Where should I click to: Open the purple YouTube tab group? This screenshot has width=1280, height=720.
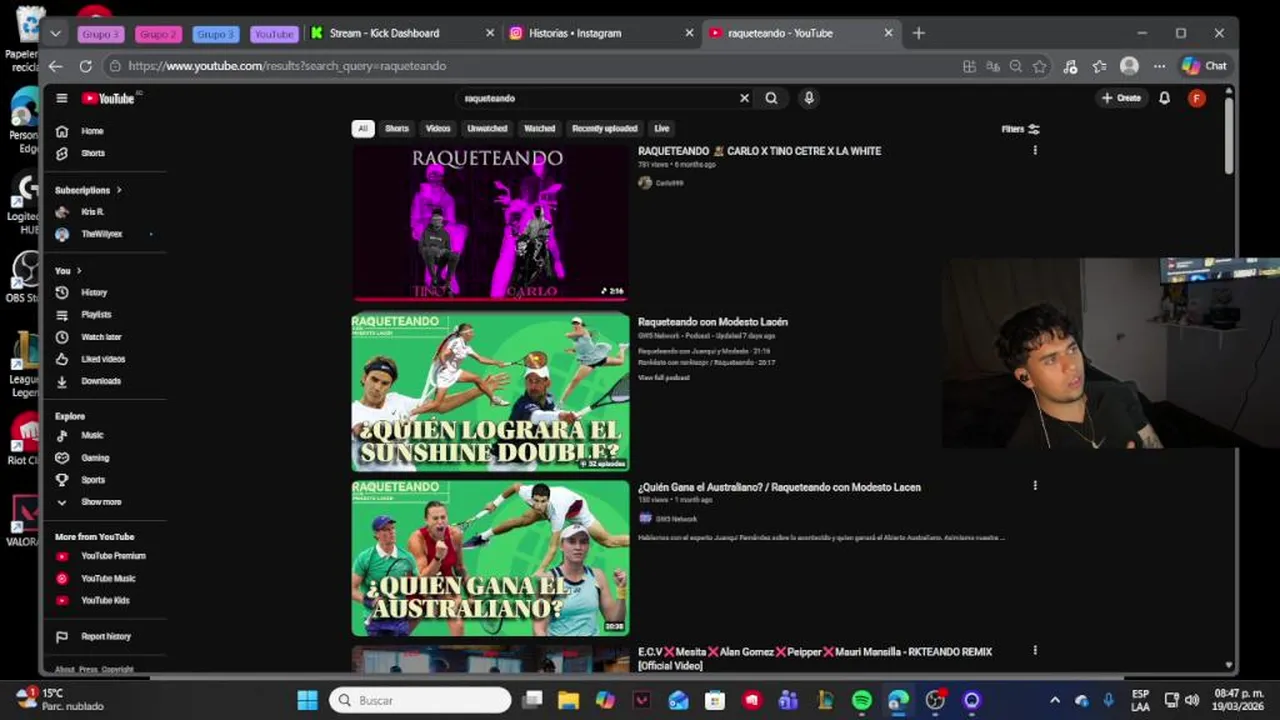coord(274,34)
